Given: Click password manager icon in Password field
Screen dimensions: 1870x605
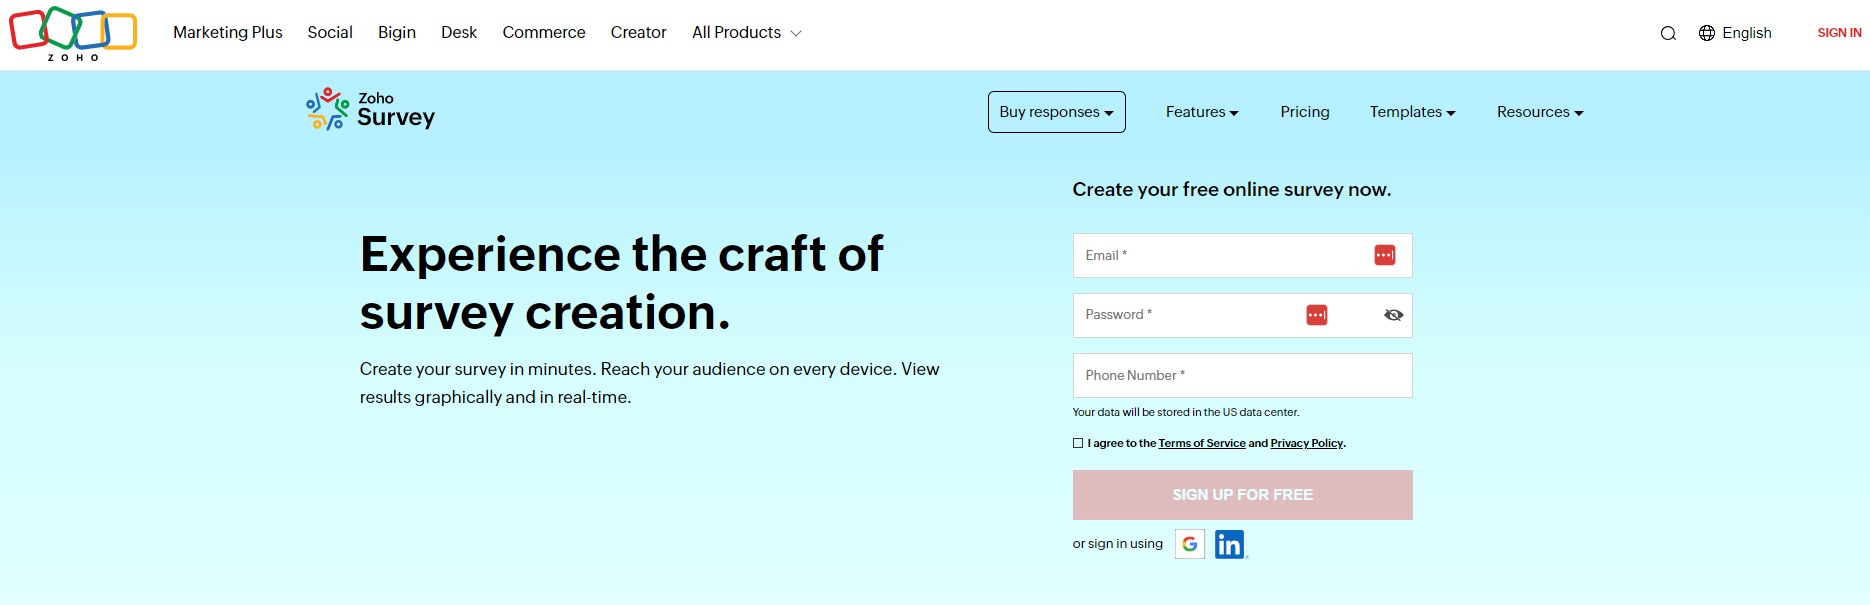Looking at the screenshot, I should (1317, 315).
